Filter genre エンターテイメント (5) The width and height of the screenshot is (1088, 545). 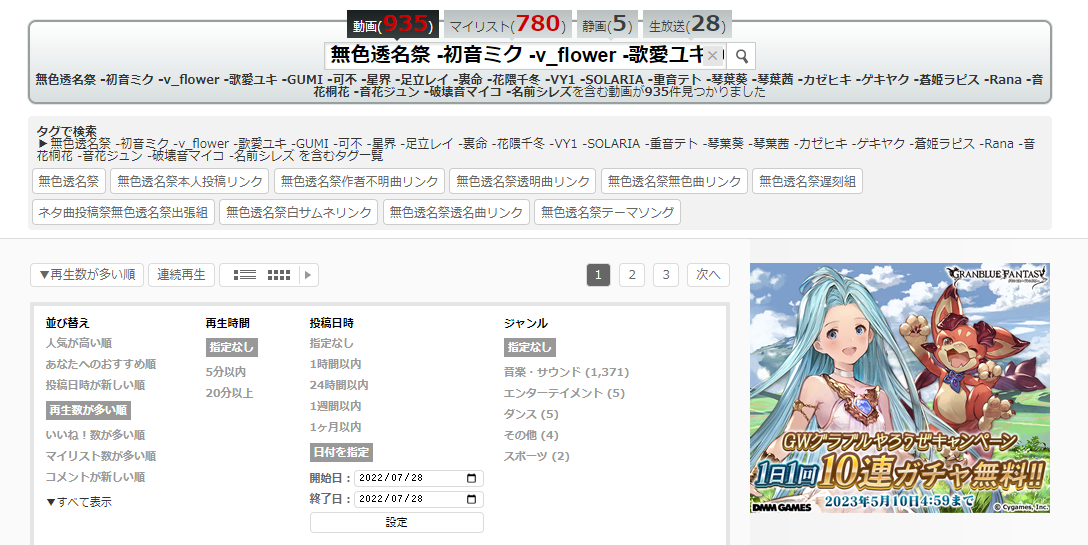(564, 394)
